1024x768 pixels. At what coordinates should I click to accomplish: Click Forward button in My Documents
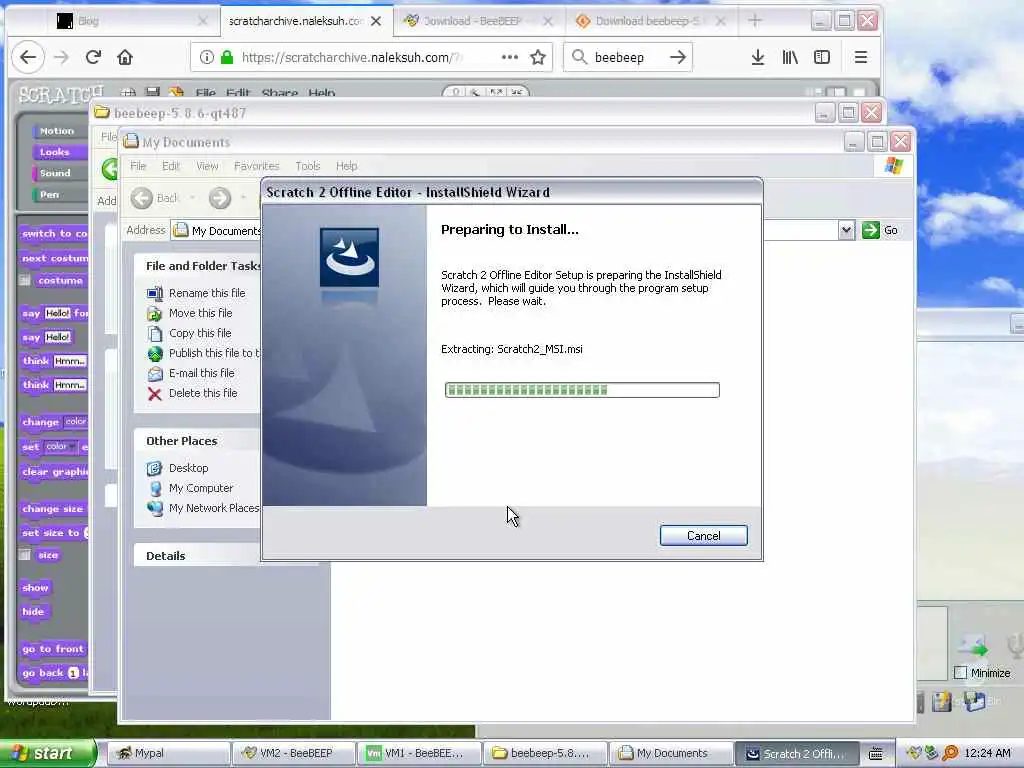point(220,198)
